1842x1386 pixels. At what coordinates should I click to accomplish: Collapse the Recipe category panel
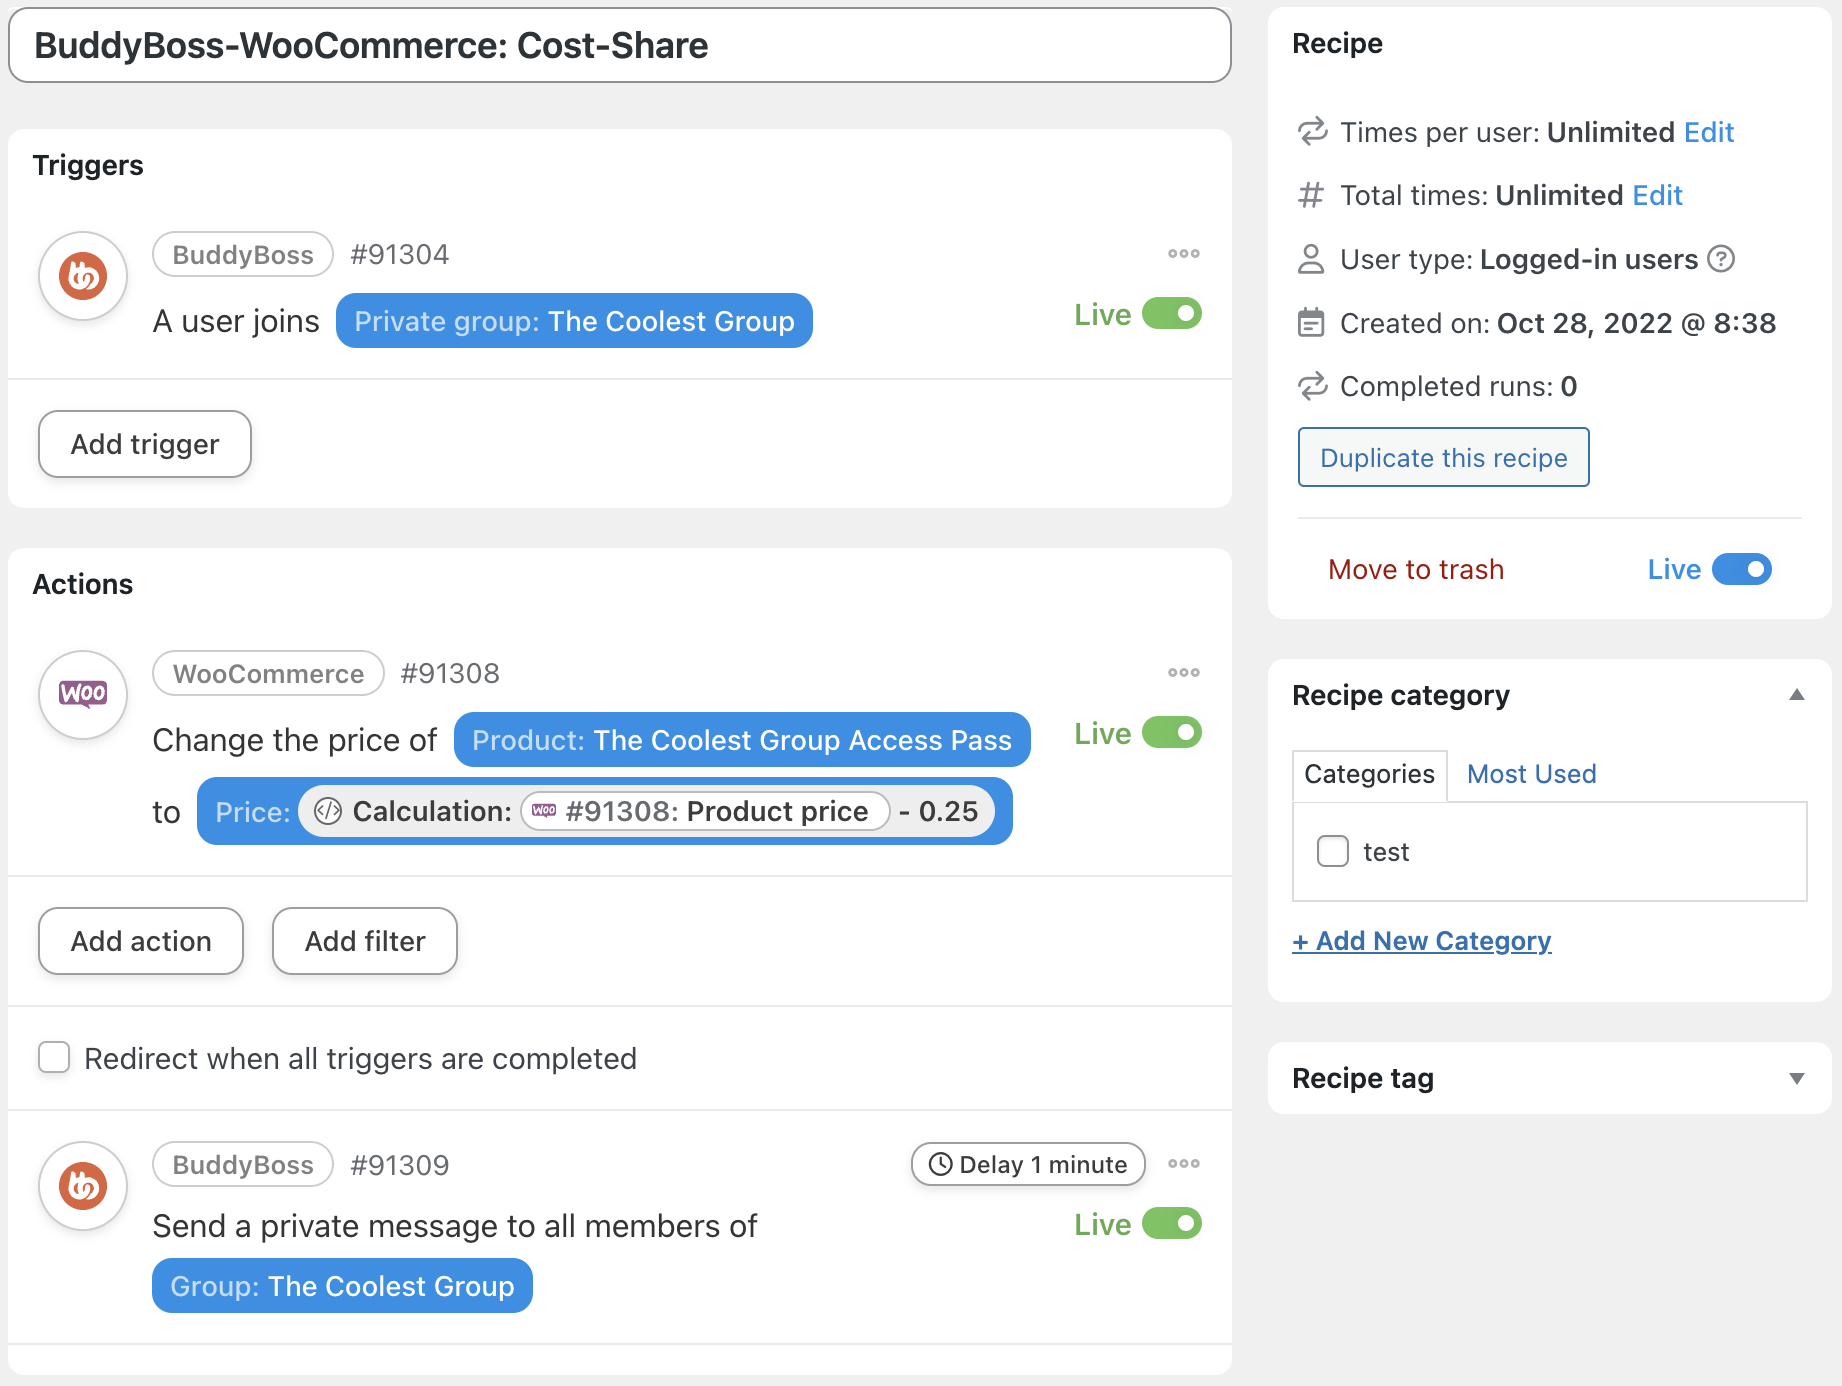click(x=1797, y=695)
